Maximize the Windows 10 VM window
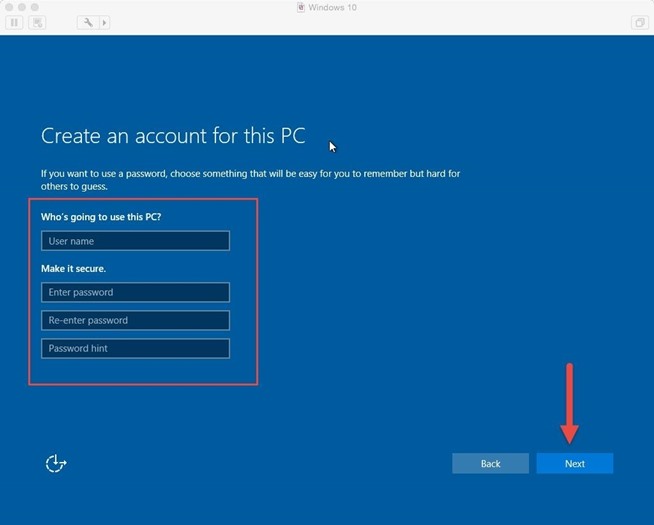 coord(34,7)
